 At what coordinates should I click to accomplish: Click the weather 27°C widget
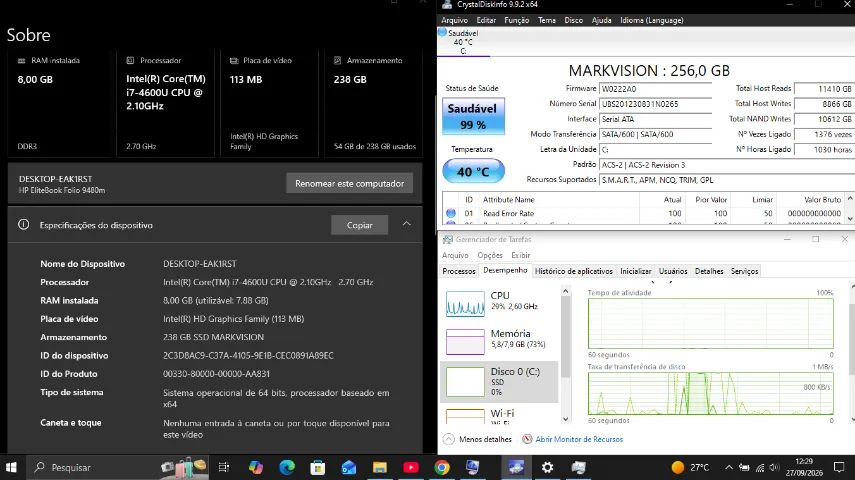click(690, 467)
